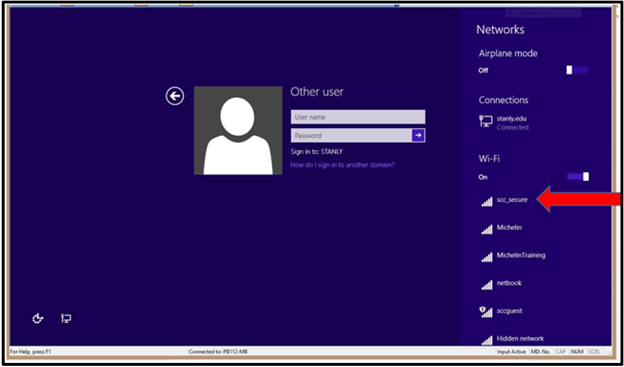The image size is (624, 367).
Task: Click the NUM indicator in status bar
Action: click(x=576, y=352)
